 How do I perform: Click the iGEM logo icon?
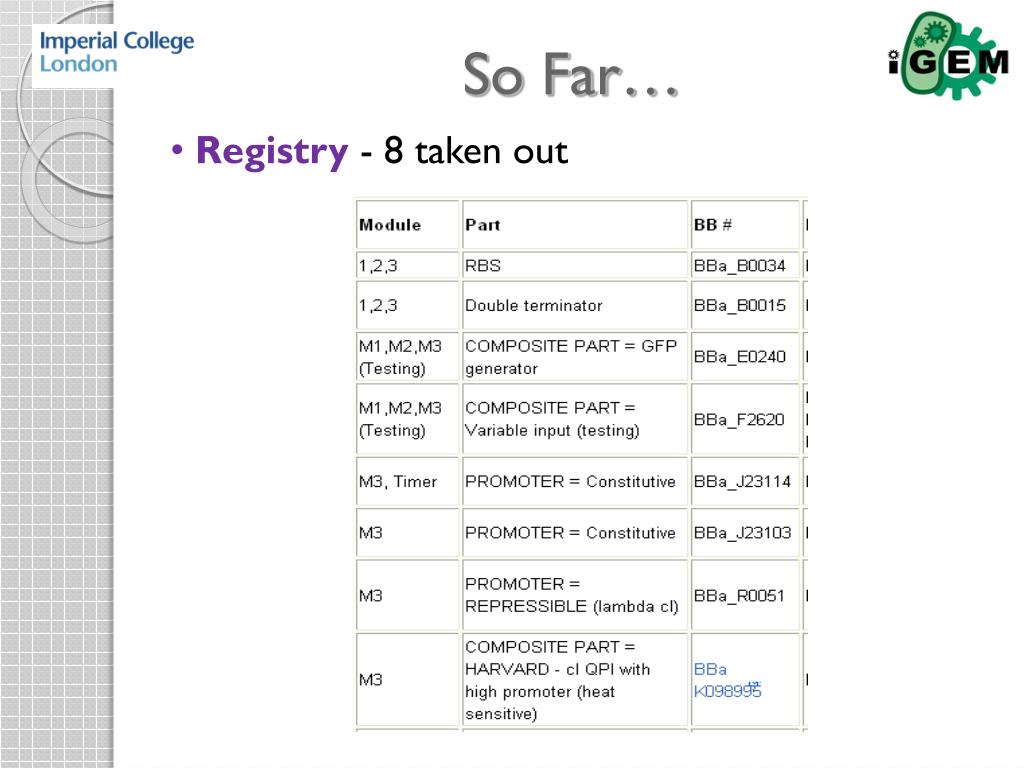pos(948,56)
